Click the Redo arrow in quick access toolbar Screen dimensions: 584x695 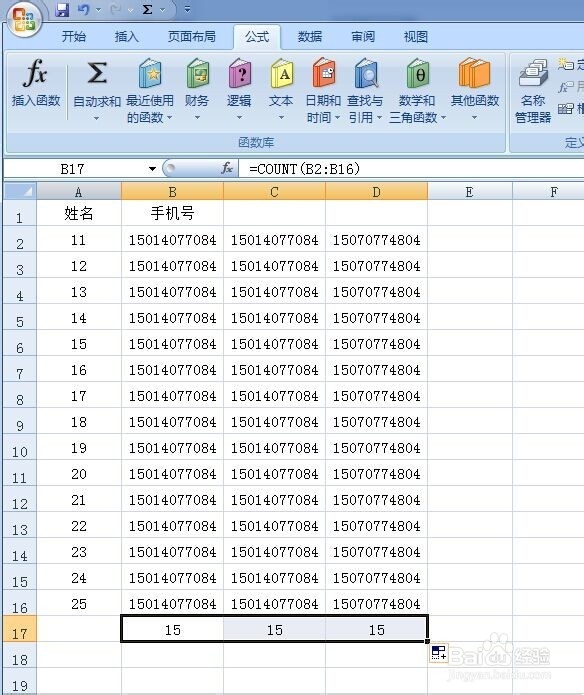click(x=116, y=9)
